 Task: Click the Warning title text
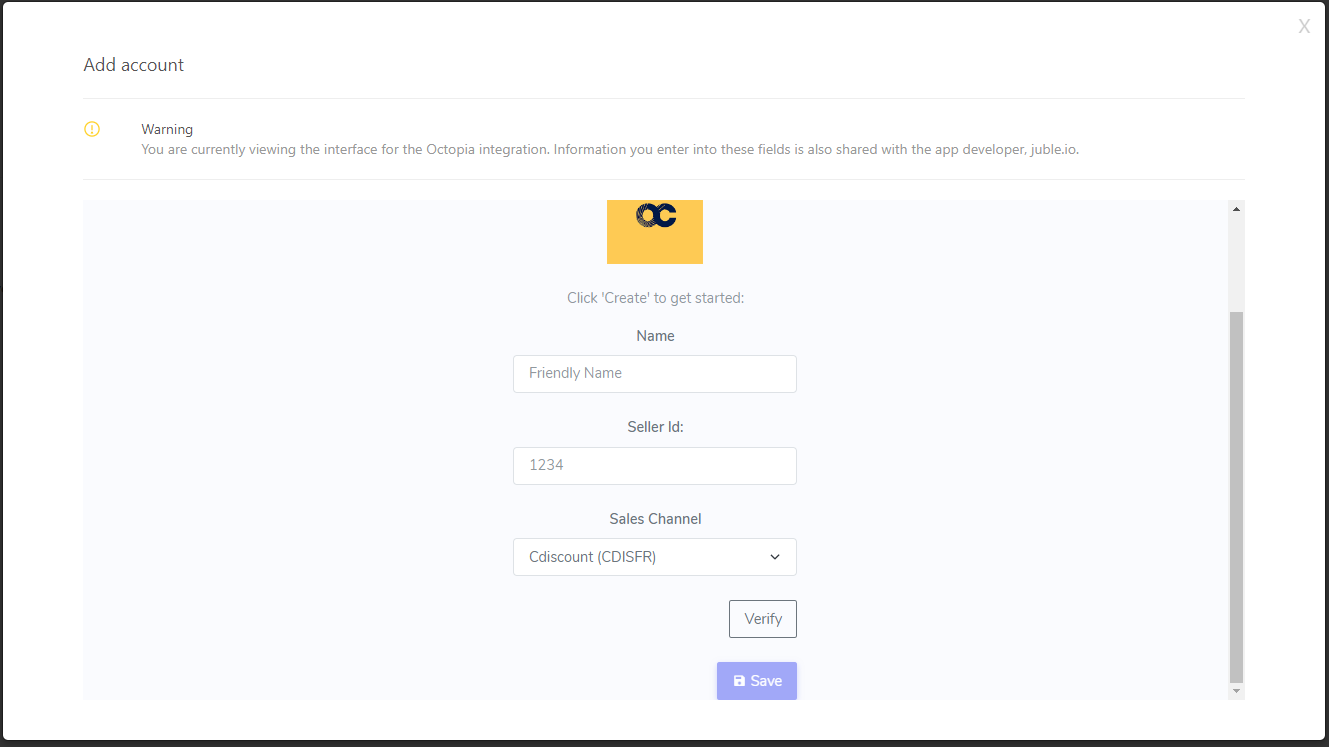[167, 129]
